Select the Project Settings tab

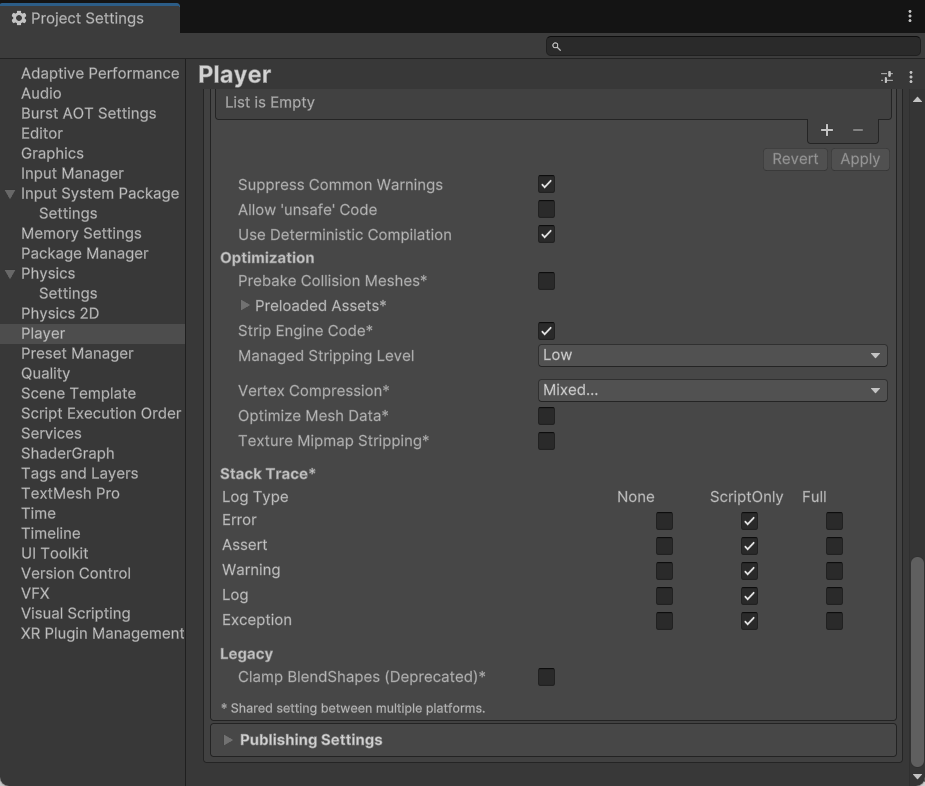click(90, 18)
